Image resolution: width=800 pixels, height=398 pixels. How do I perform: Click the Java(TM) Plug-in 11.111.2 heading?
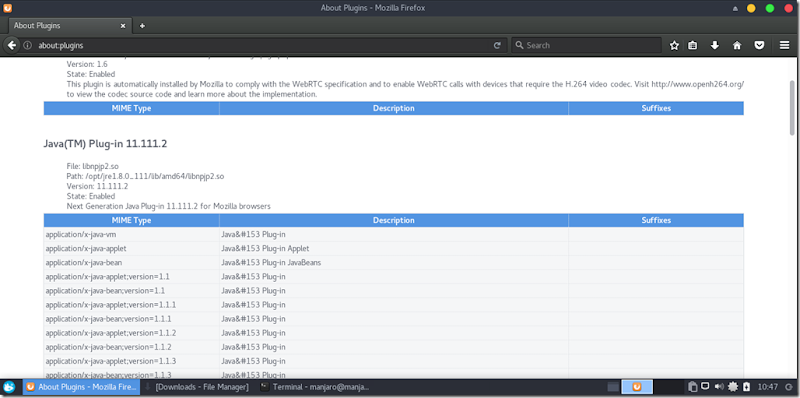pyautogui.click(x=106, y=144)
